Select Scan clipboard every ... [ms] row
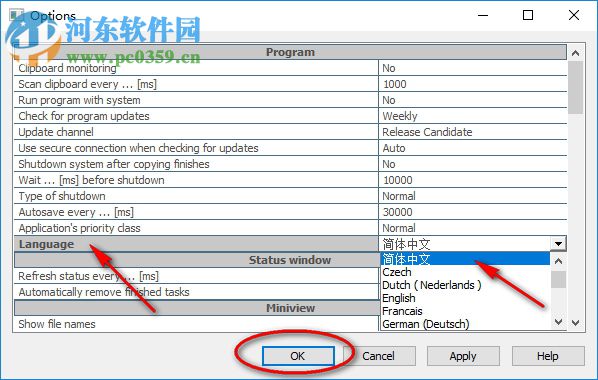 coord(196,84)
